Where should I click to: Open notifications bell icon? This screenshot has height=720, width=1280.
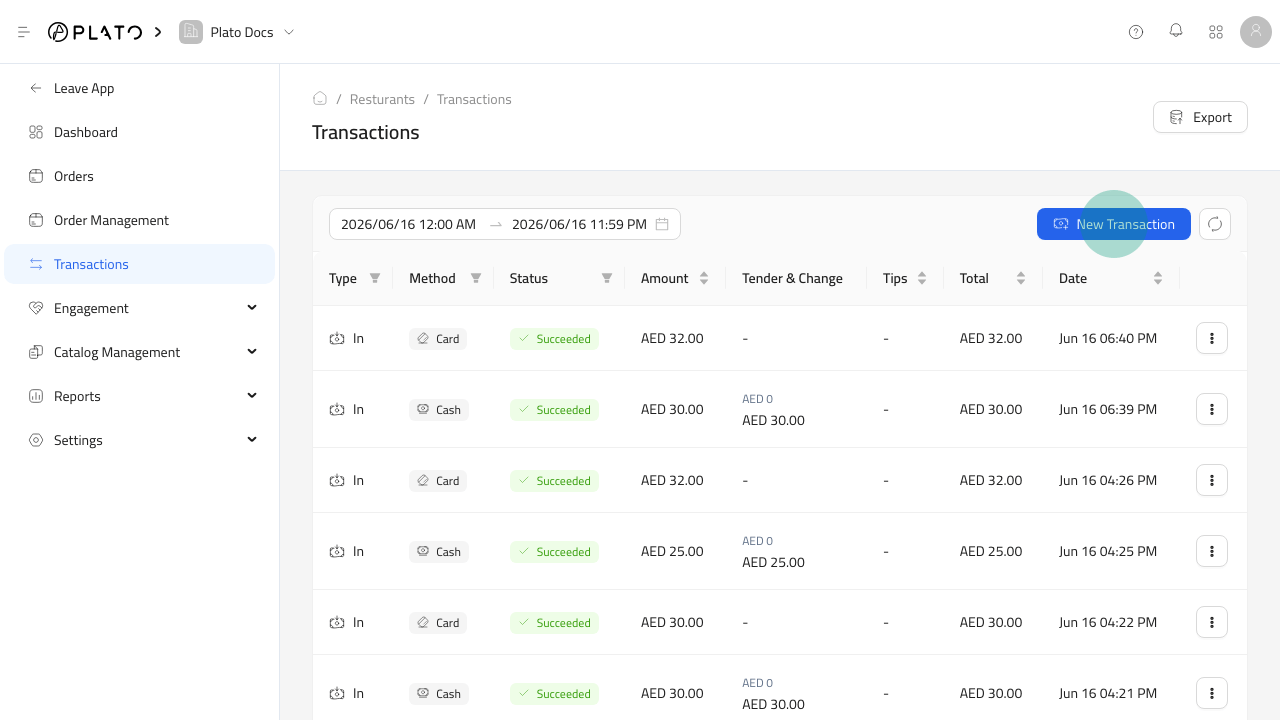point(1176,32)
